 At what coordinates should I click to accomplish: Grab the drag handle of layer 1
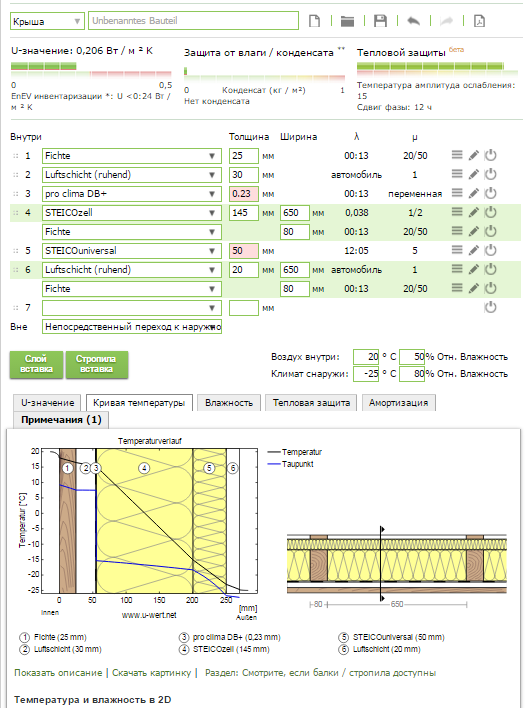[x=16, y=156]
